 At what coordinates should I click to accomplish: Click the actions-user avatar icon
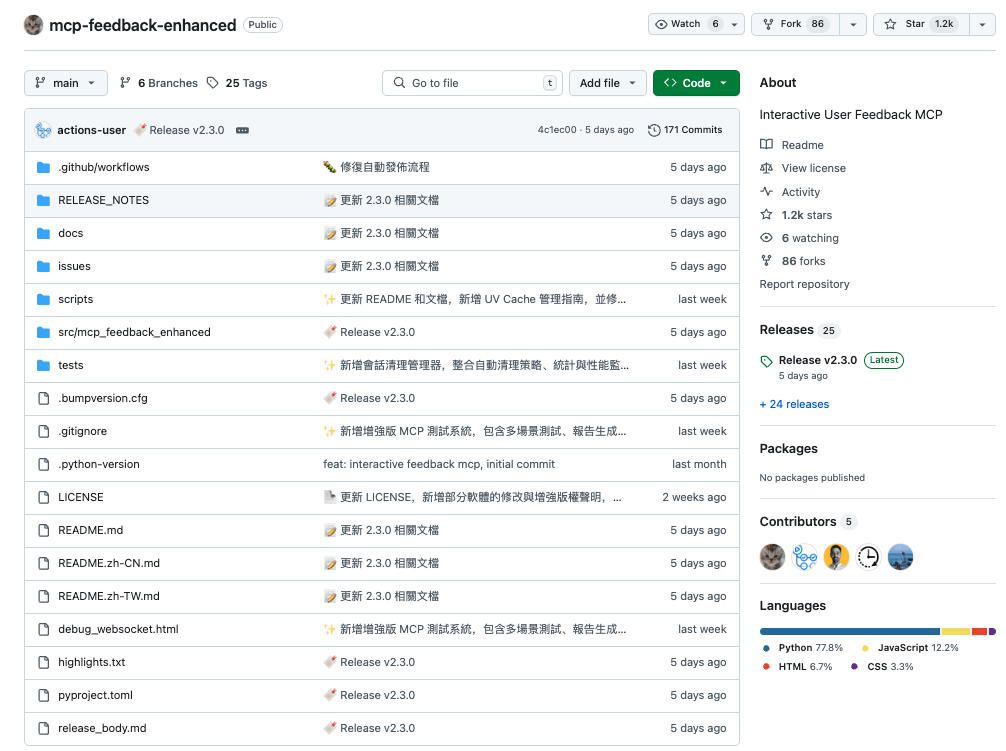[x=43, y=130]
